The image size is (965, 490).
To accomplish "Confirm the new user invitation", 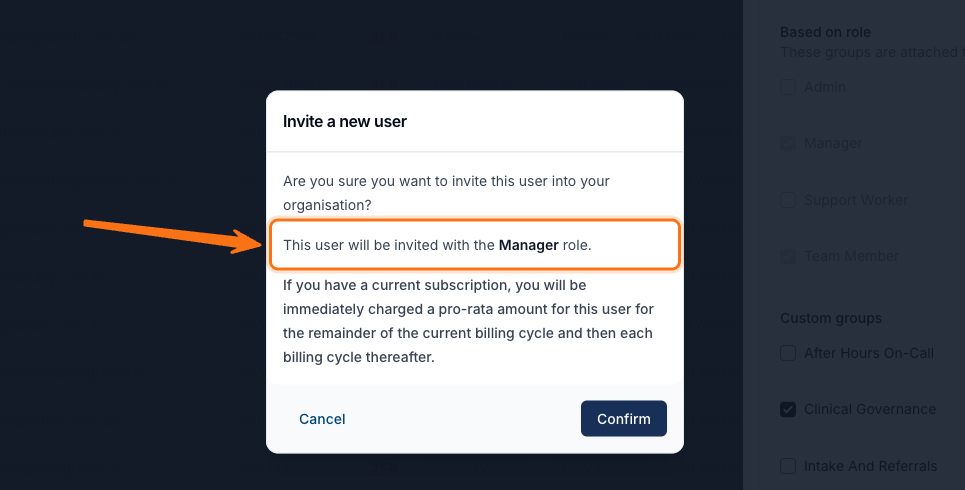I will click(x=623, y=419).
